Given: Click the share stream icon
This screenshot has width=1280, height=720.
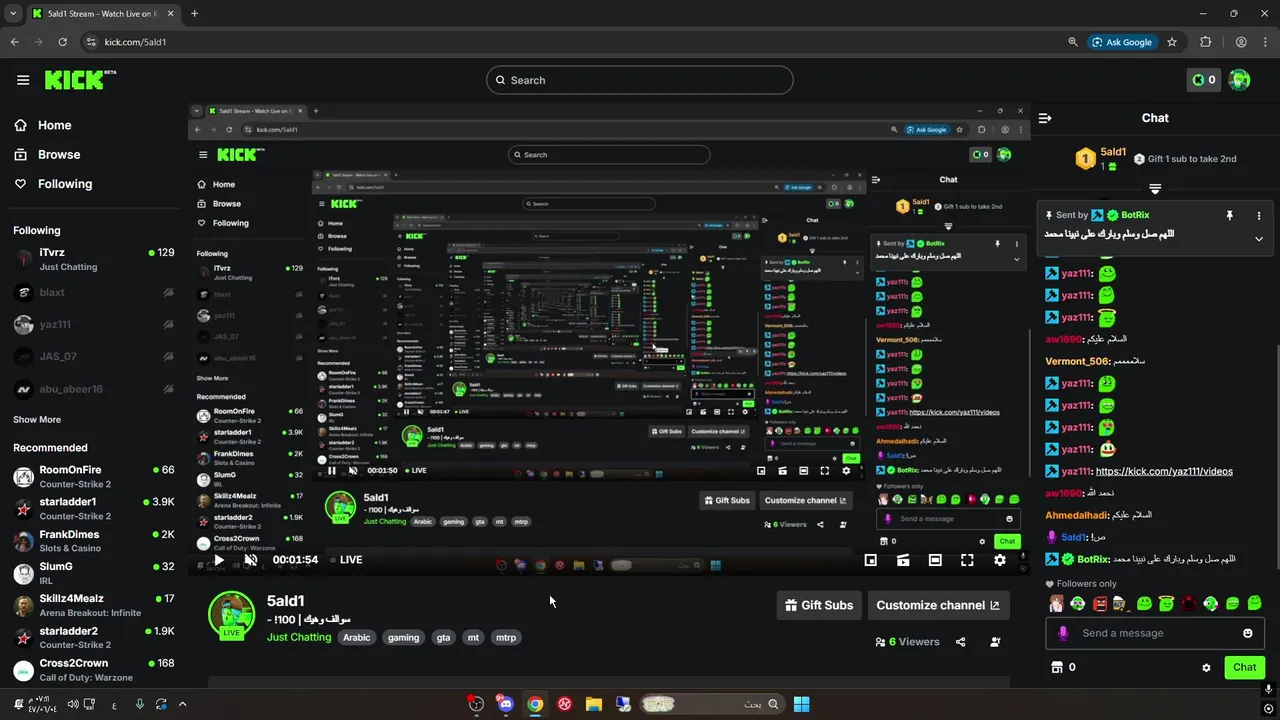Looking at the screenshot, I should click(x=961, y=642).
